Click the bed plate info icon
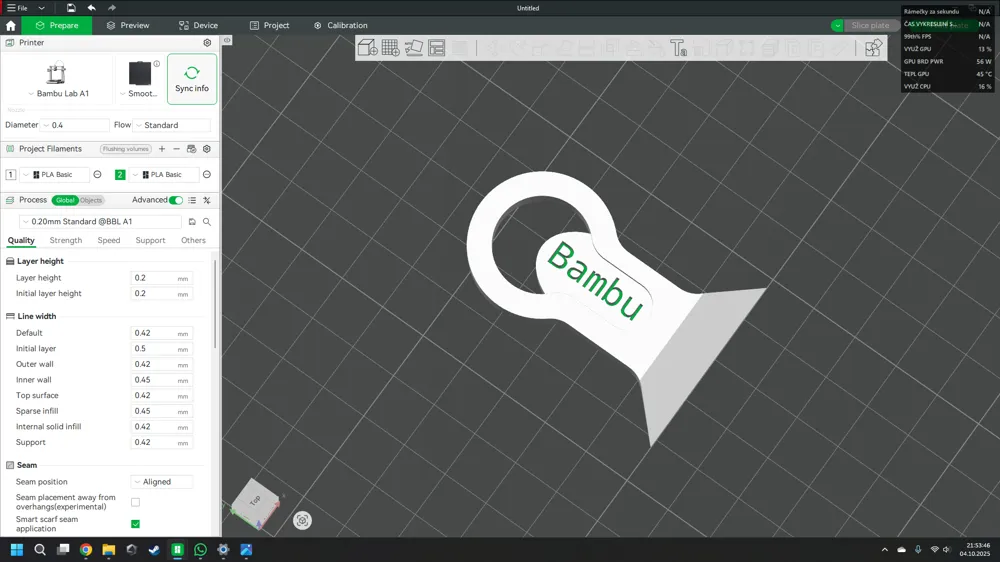This screenshot has width=1000, height=562. point(157,63)
